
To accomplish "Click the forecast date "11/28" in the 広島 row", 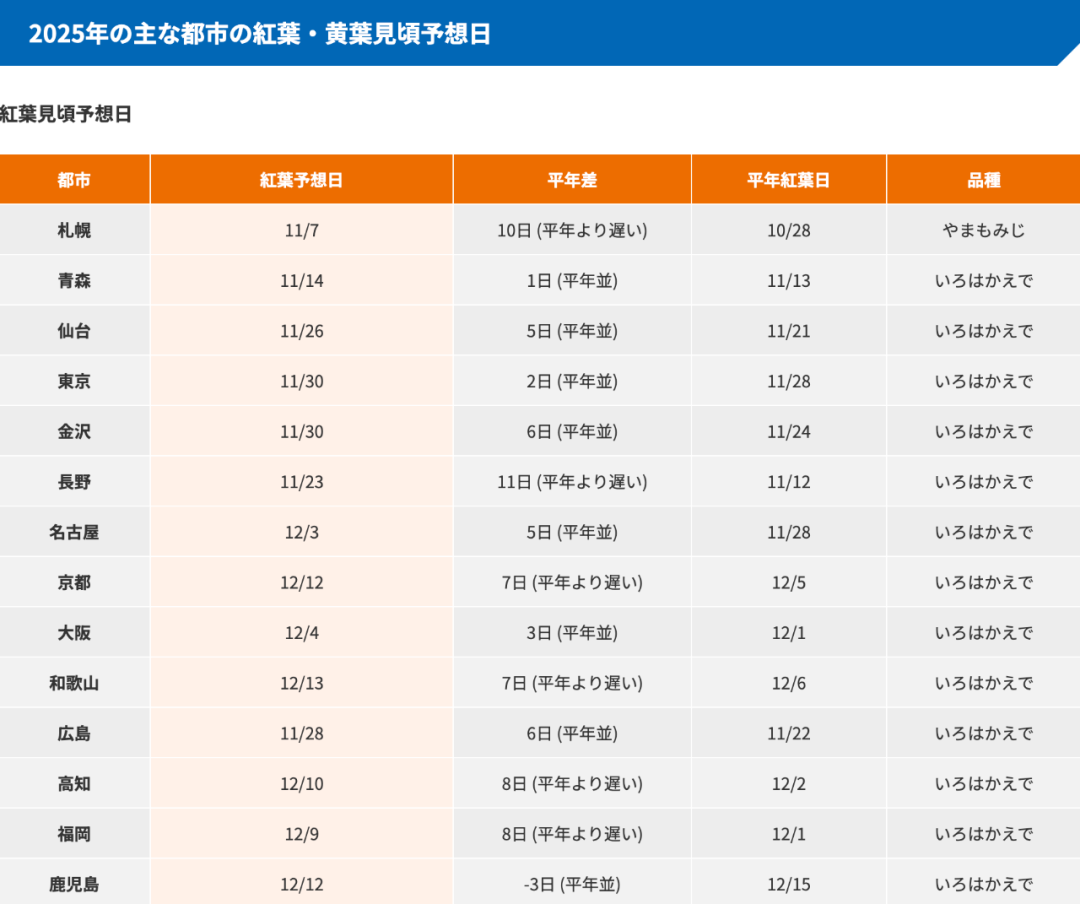I will tap(302, 733).
